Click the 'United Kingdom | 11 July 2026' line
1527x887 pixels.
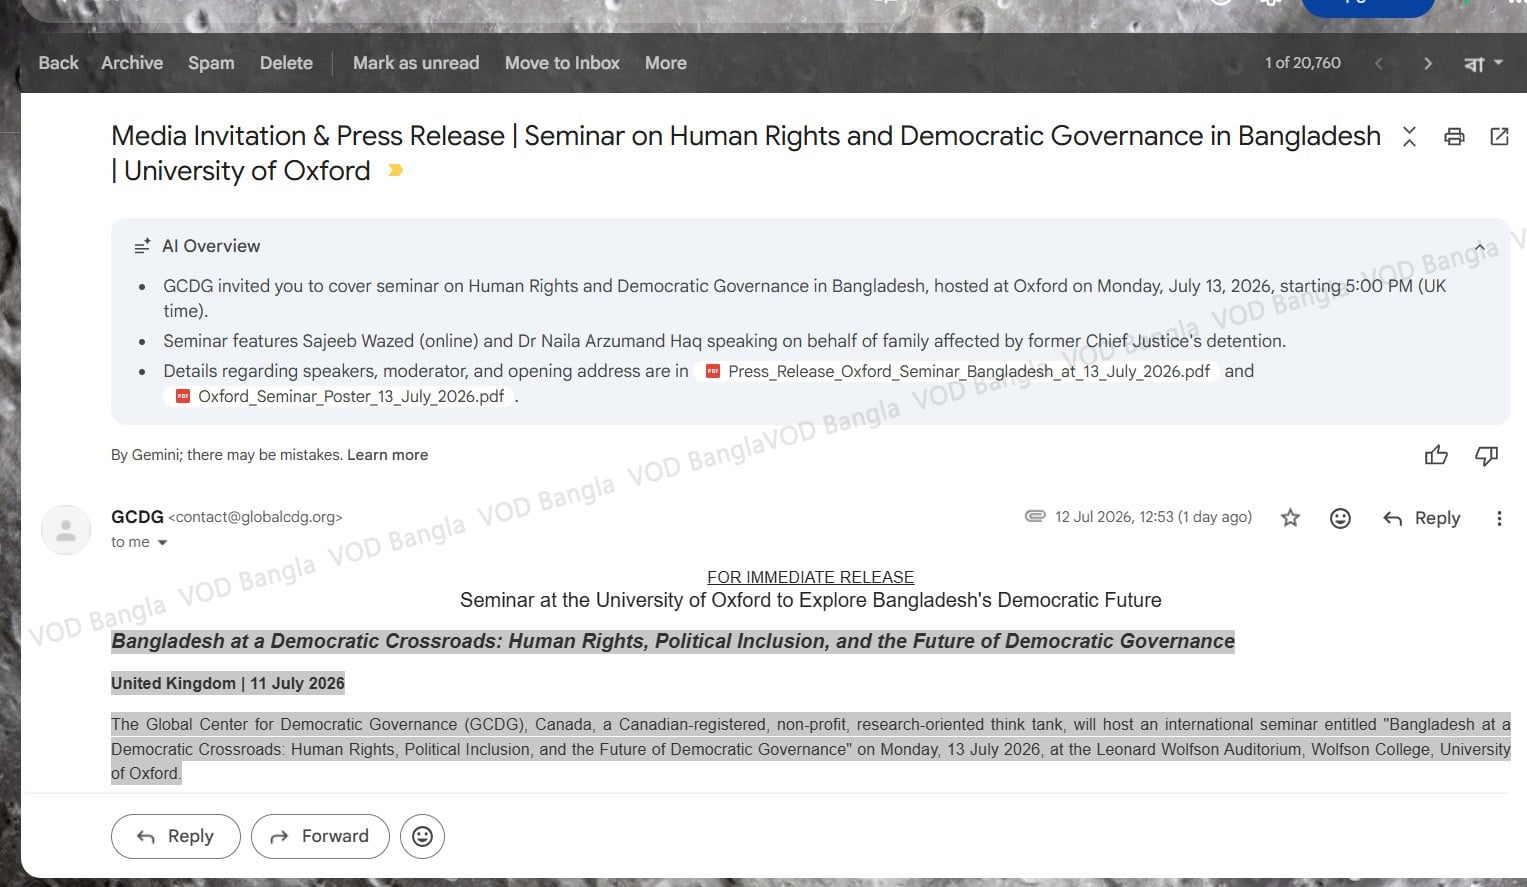point(228,683)
